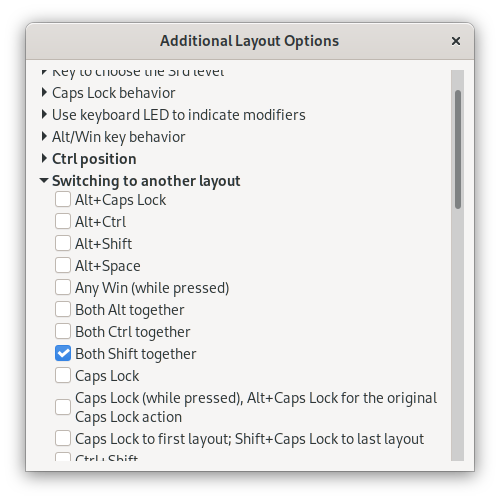Enable Alt+Space layout switching
The height and width of the screenshot is (500, 500).
[63, 265]
